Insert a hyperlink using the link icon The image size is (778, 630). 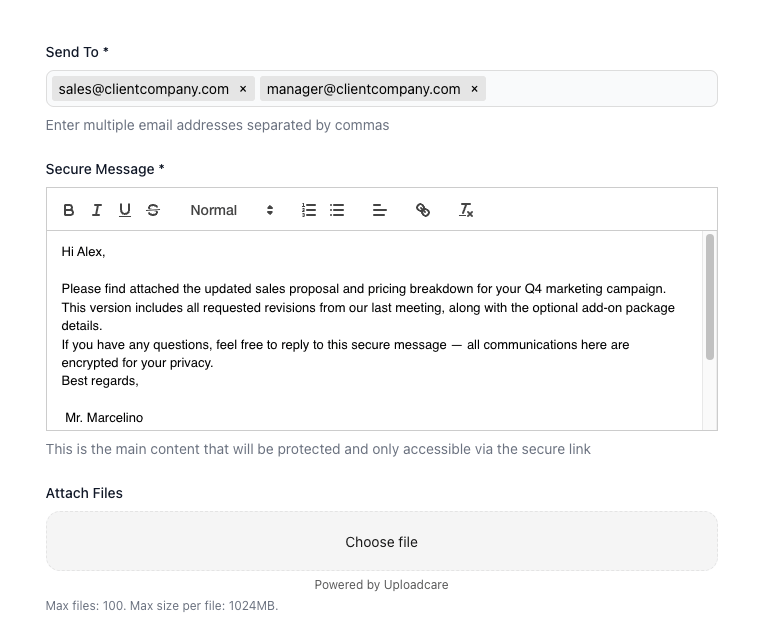[x=423, y=210]
